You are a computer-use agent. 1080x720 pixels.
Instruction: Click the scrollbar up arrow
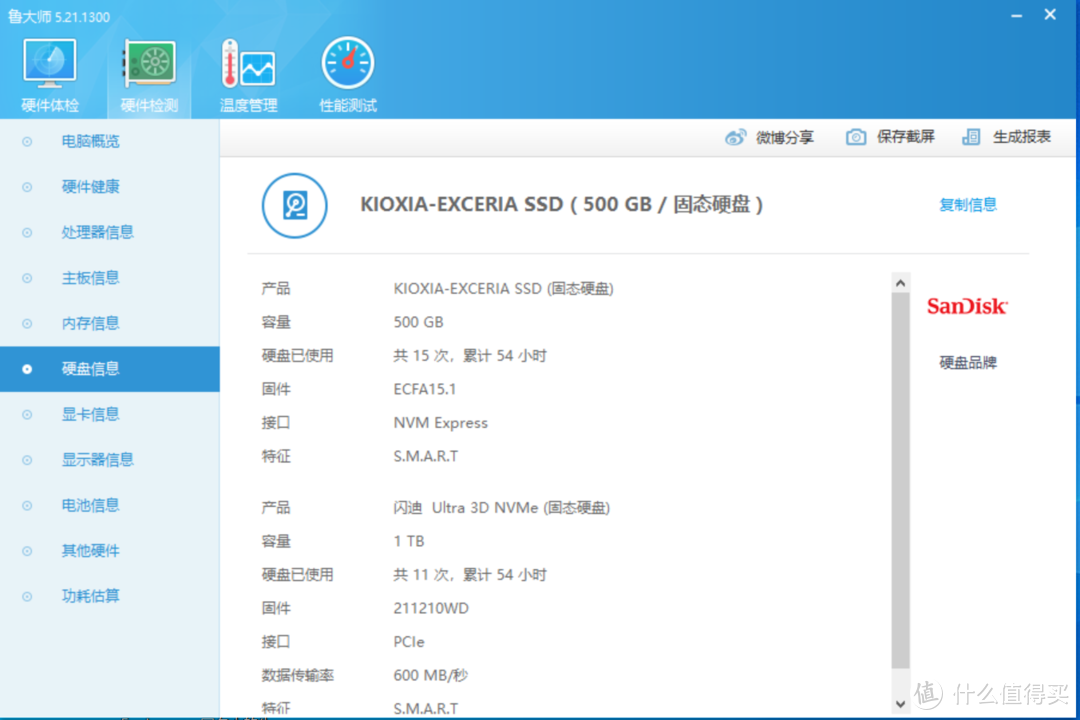pos(900,281)
